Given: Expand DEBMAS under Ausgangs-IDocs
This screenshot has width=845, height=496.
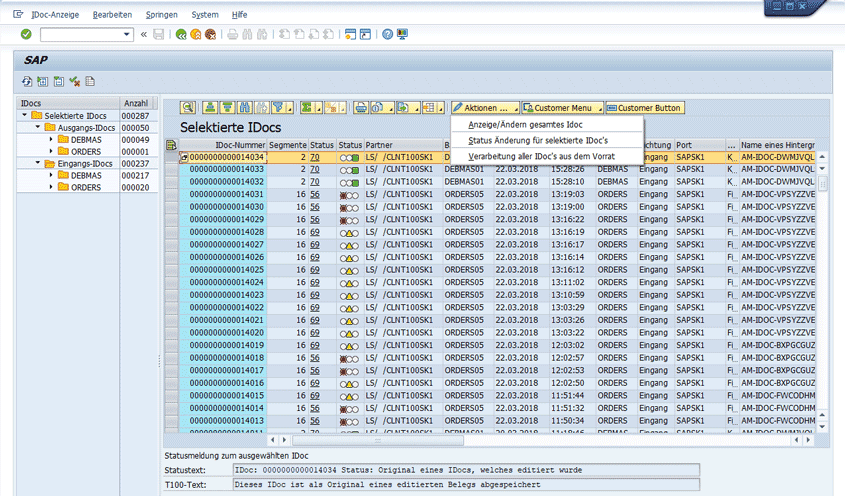Looking at the screenshot, I should (51, 139).
